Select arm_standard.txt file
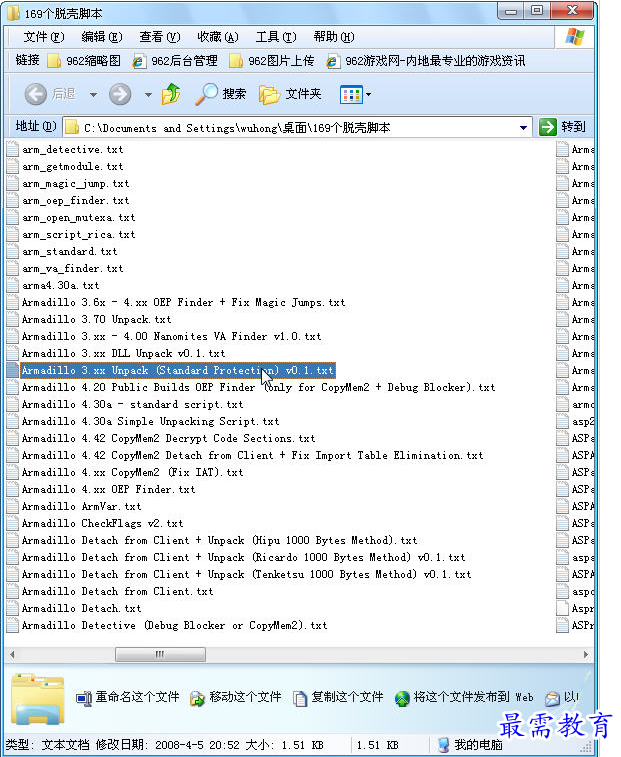621x757 pixels. [x=70, y=252]
